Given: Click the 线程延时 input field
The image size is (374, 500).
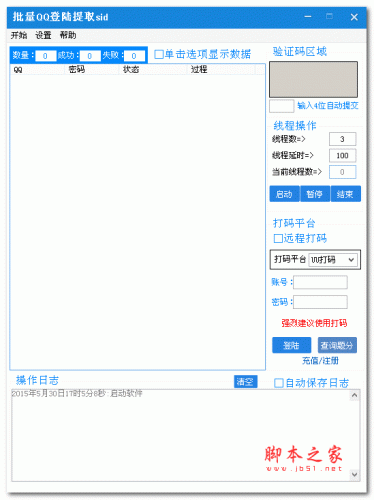Looking at the screenshot, I should [342, 156].
